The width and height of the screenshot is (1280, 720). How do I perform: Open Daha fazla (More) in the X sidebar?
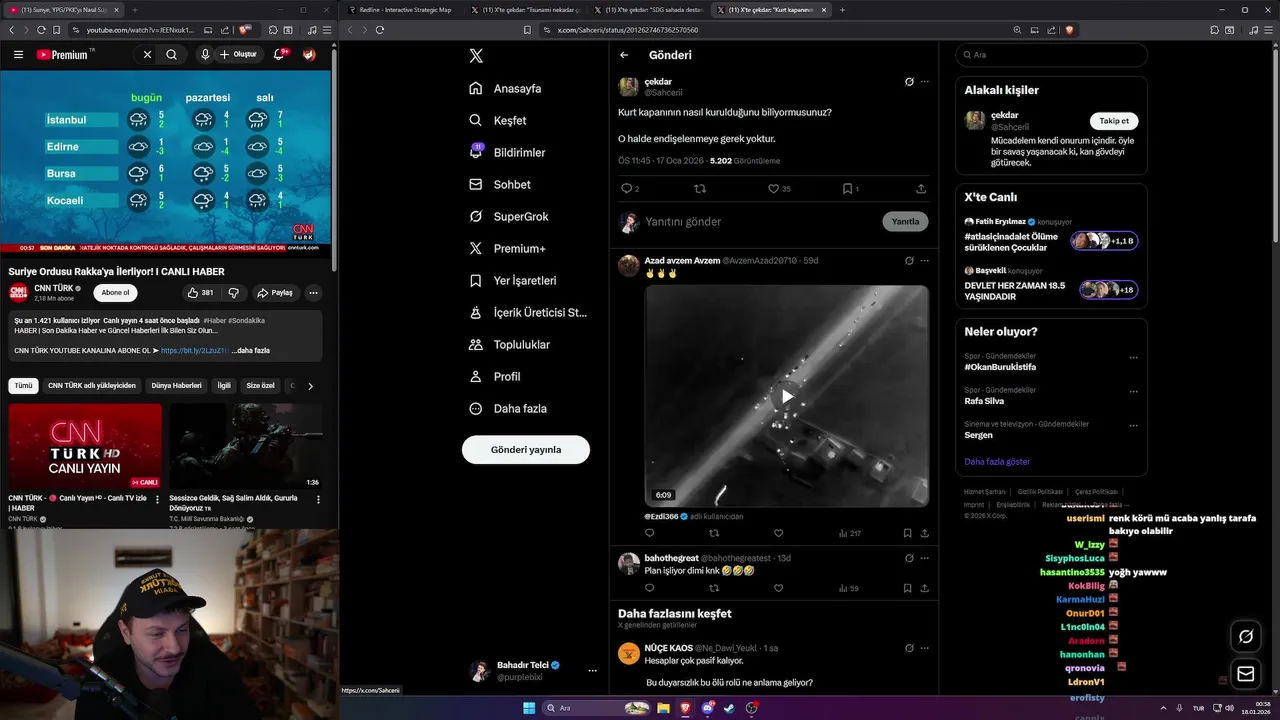[x=507, y=408]
